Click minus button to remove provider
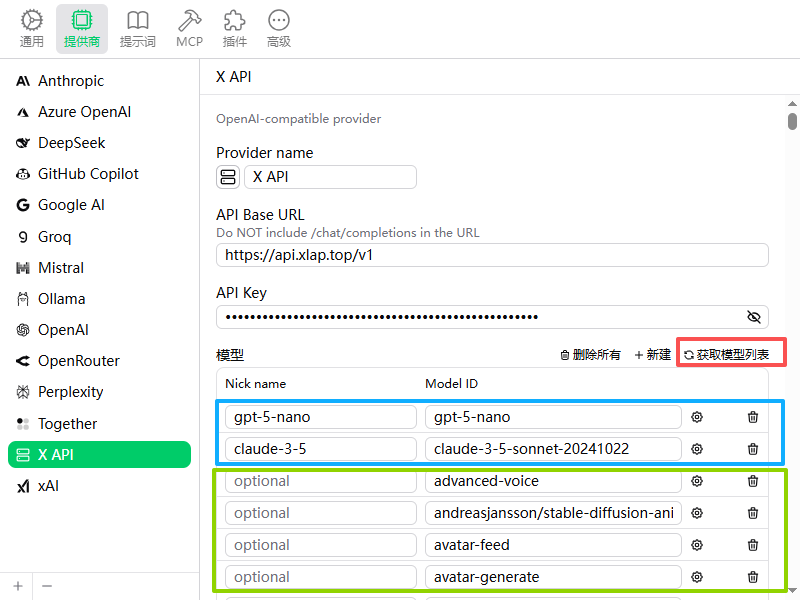 click(x=47, y=586)
